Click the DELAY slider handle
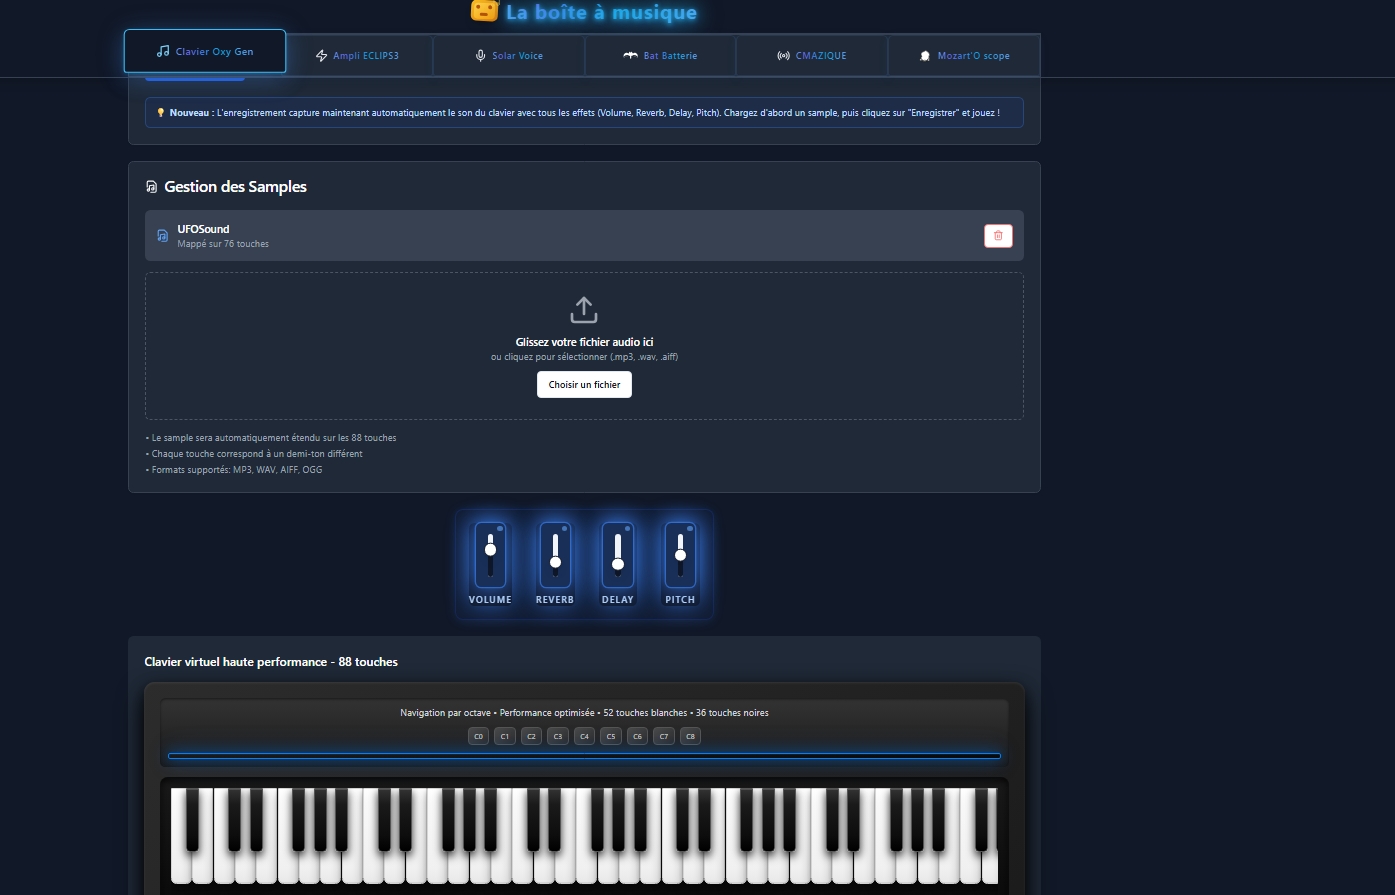 (618, 564)
